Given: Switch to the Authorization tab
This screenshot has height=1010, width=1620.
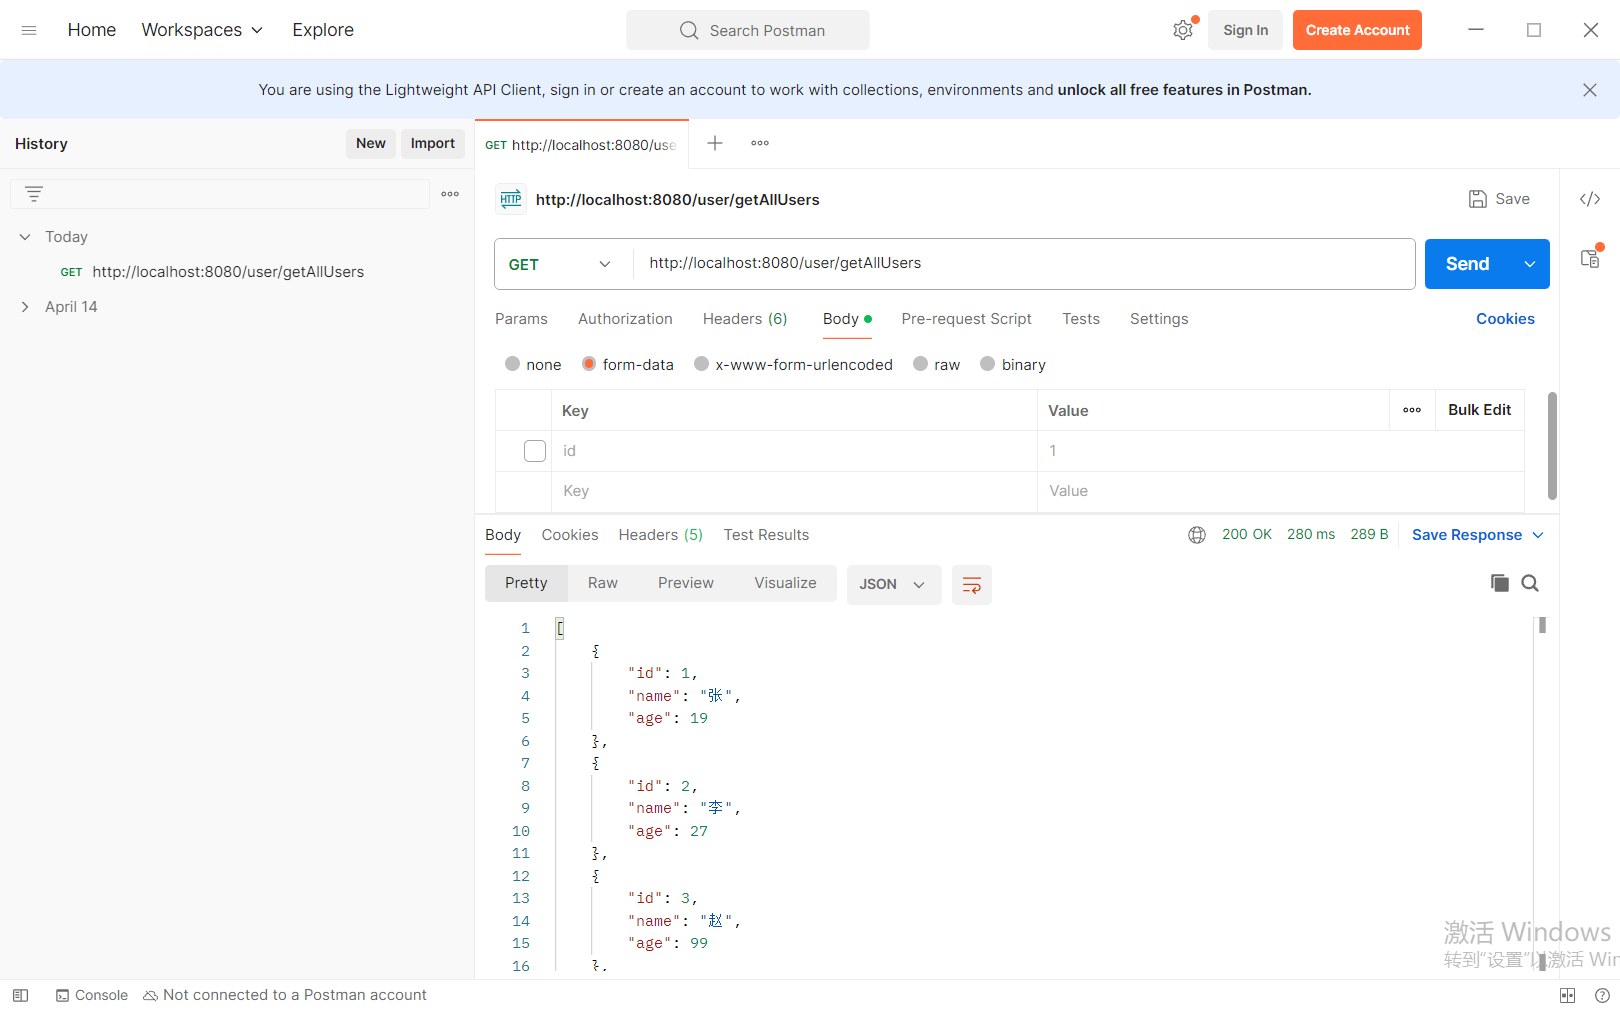Looking at the screenshot, I should point(624,318).
